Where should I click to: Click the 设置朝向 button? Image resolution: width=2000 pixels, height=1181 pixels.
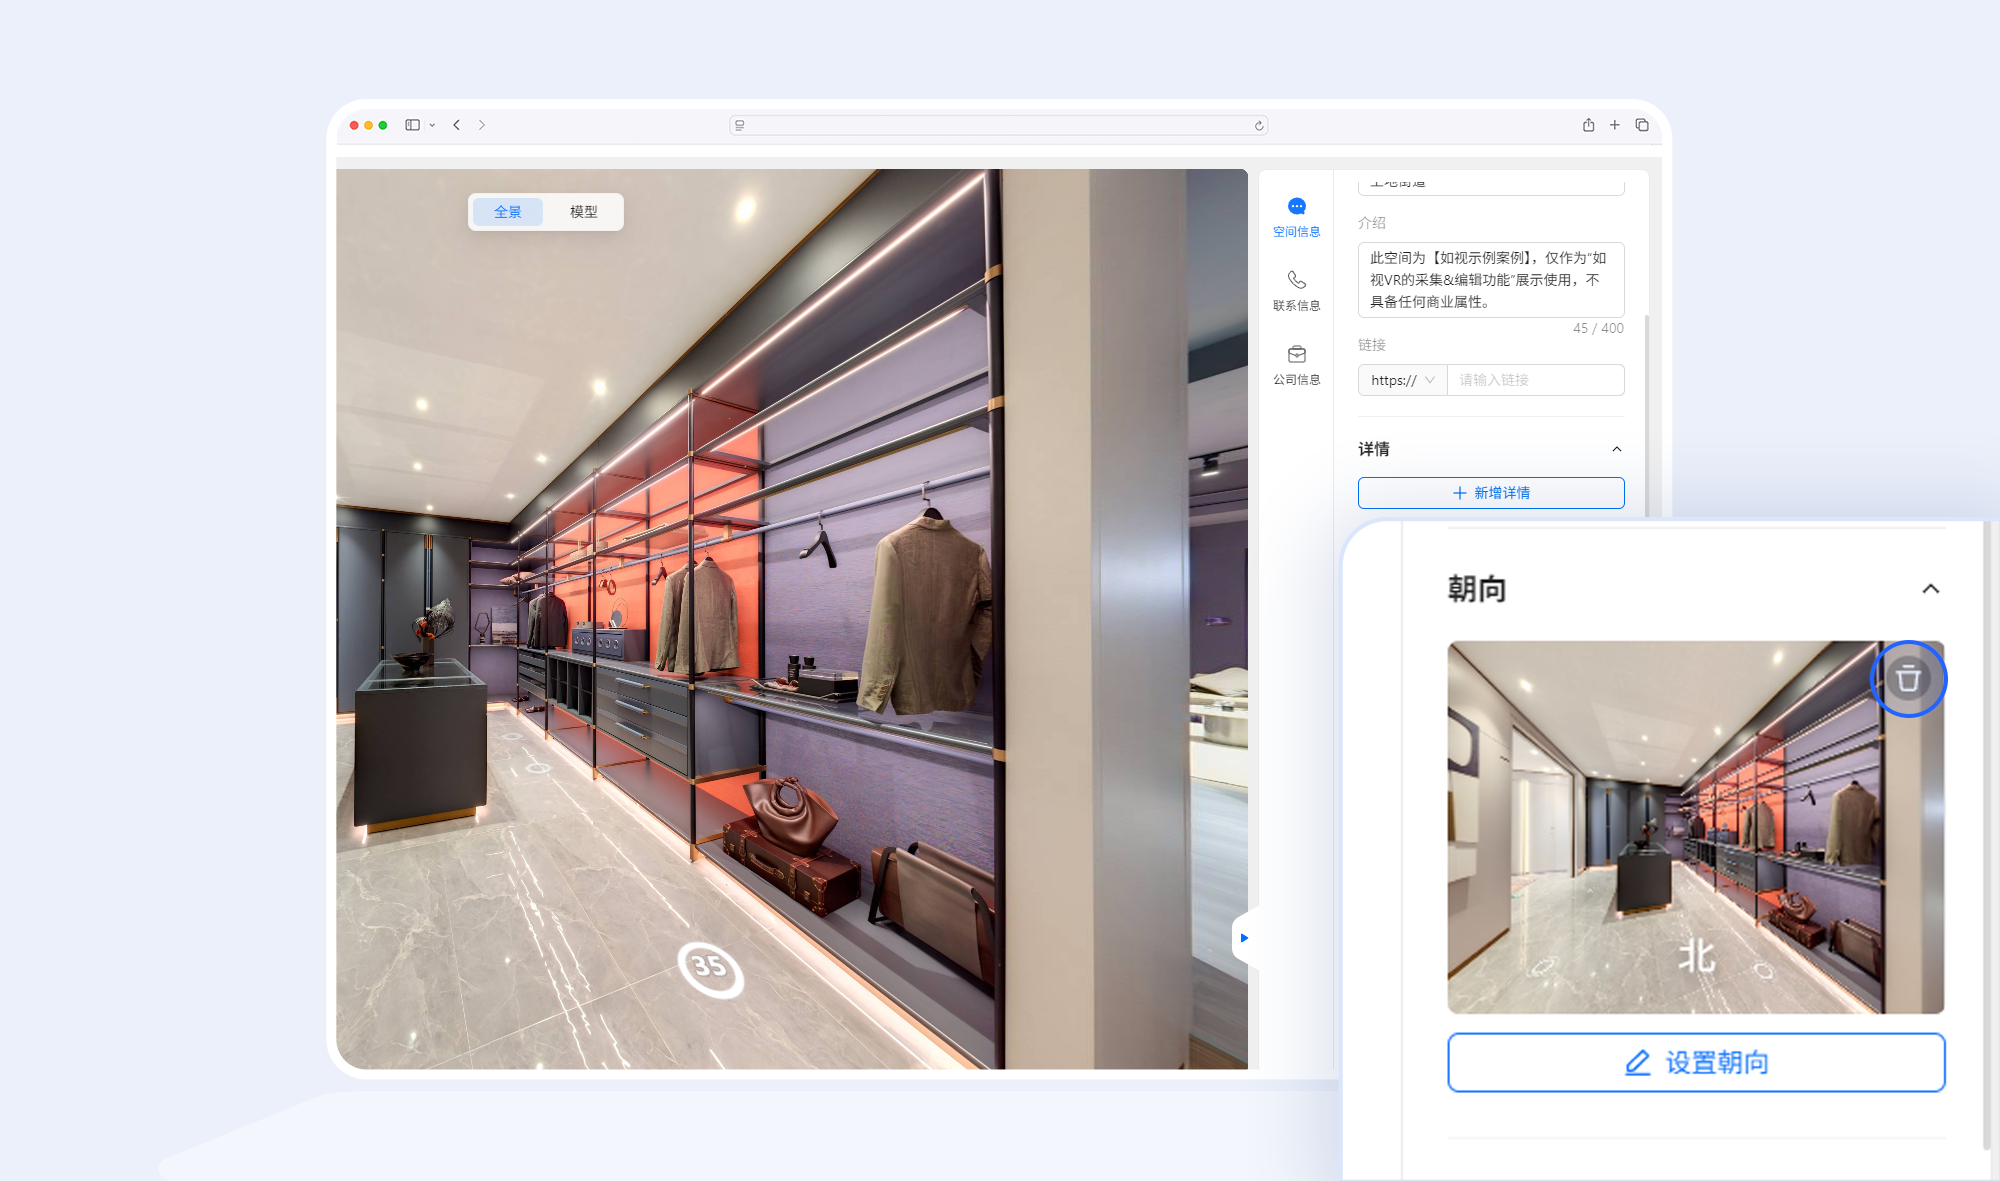(1696, 1062)
